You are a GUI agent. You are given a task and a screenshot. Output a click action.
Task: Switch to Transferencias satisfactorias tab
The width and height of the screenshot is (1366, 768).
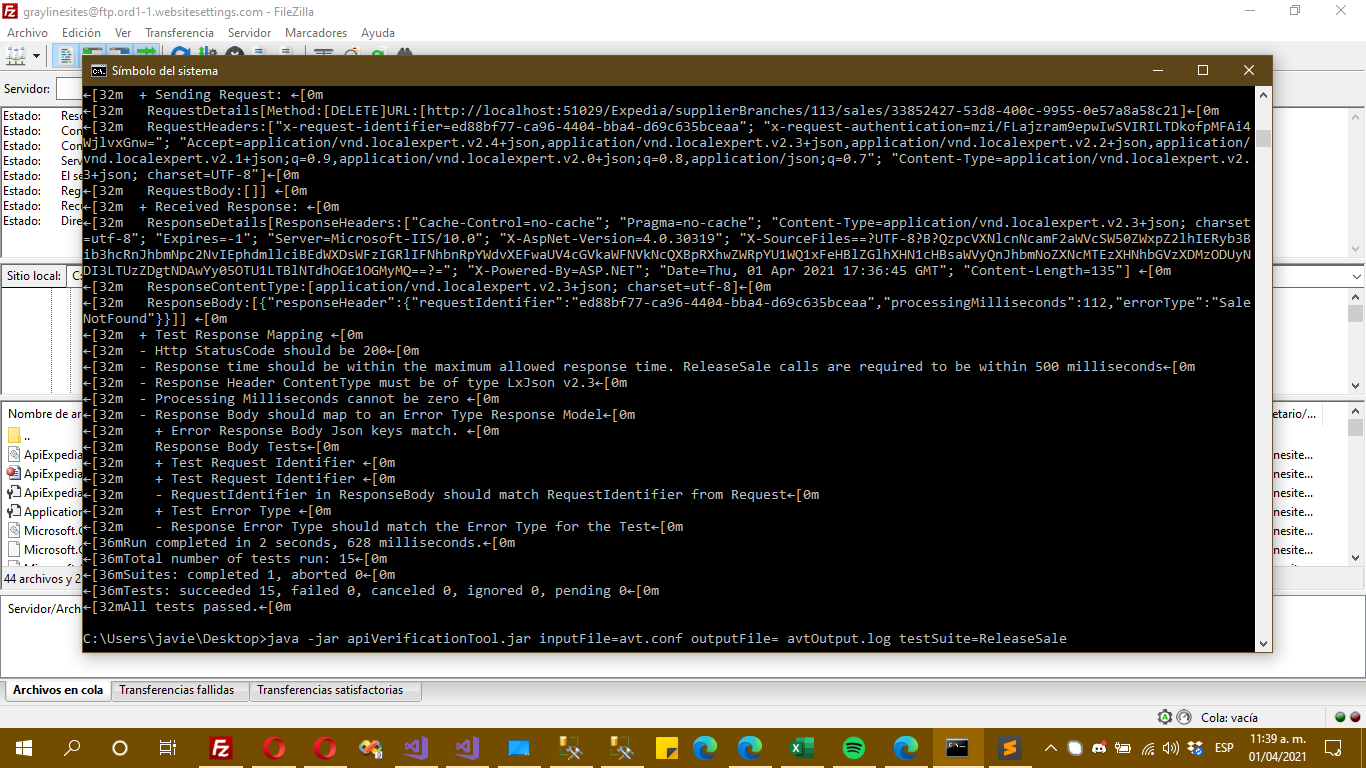(x=330, y=690)
